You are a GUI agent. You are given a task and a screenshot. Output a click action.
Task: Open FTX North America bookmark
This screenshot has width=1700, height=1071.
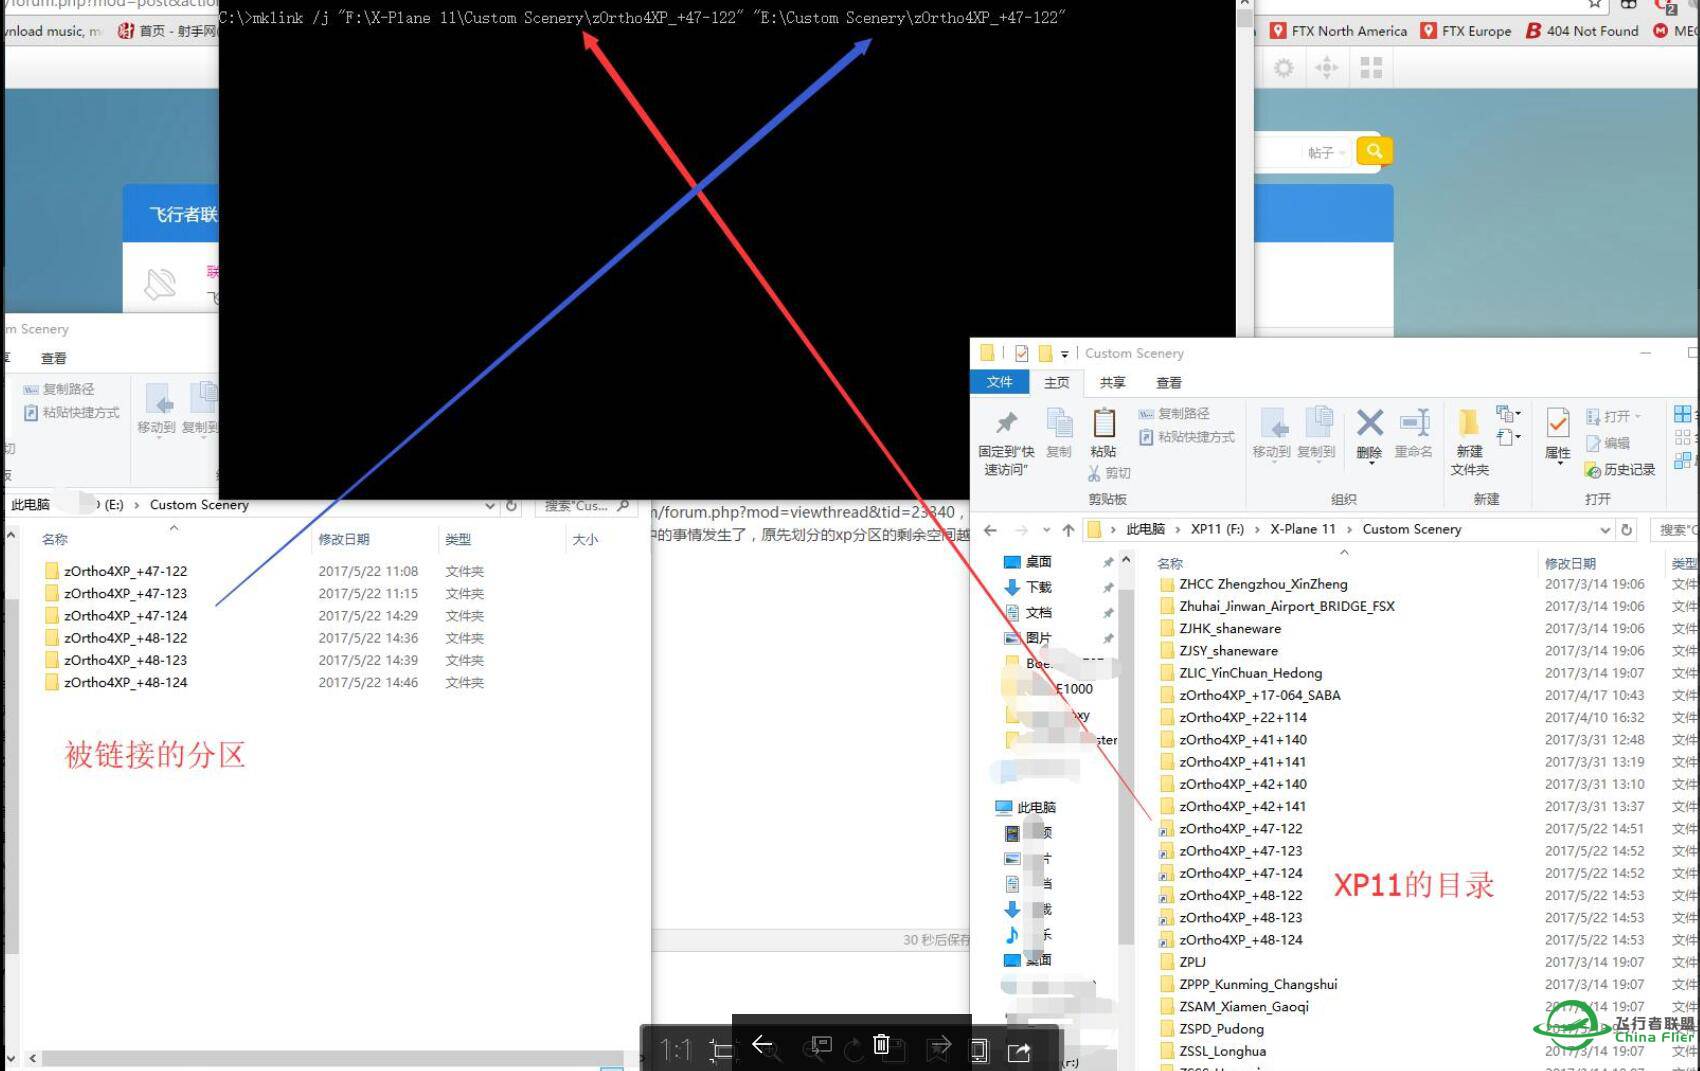point(1338,31)
